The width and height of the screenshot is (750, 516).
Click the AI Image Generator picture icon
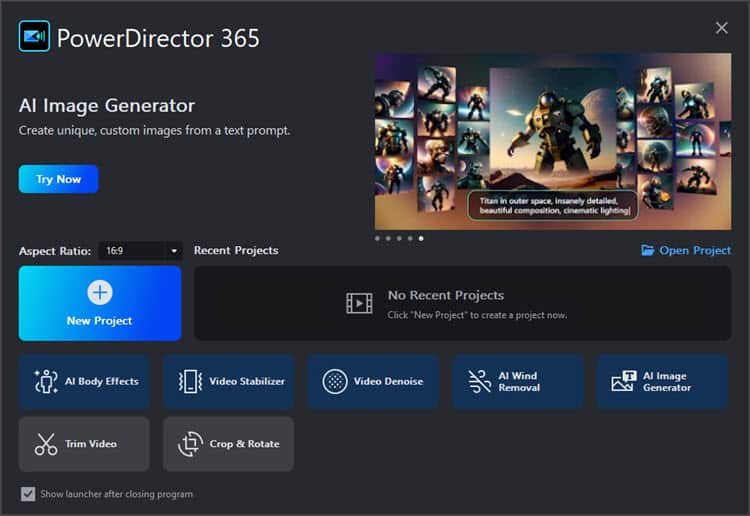point(624,381)
